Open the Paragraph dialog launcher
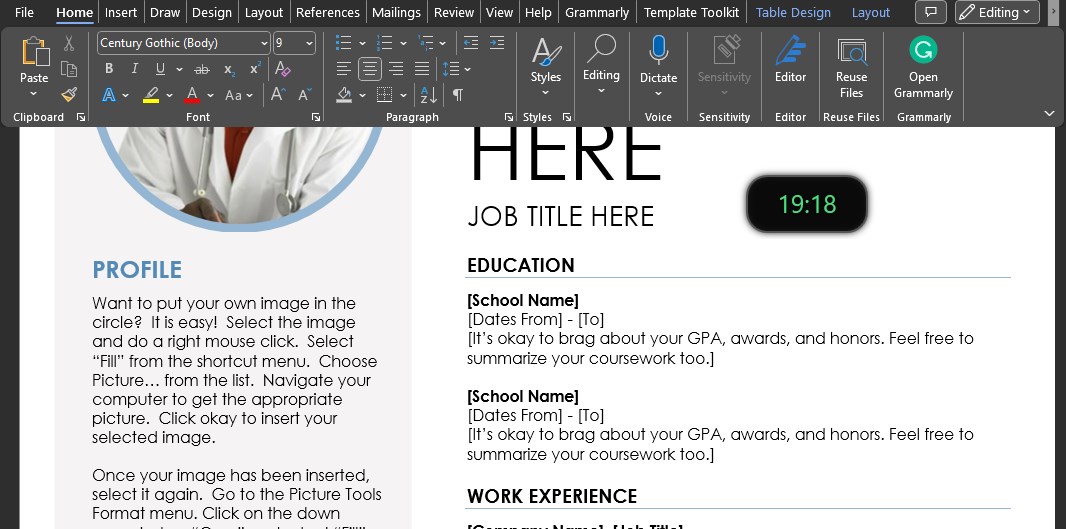 (509, 118)
